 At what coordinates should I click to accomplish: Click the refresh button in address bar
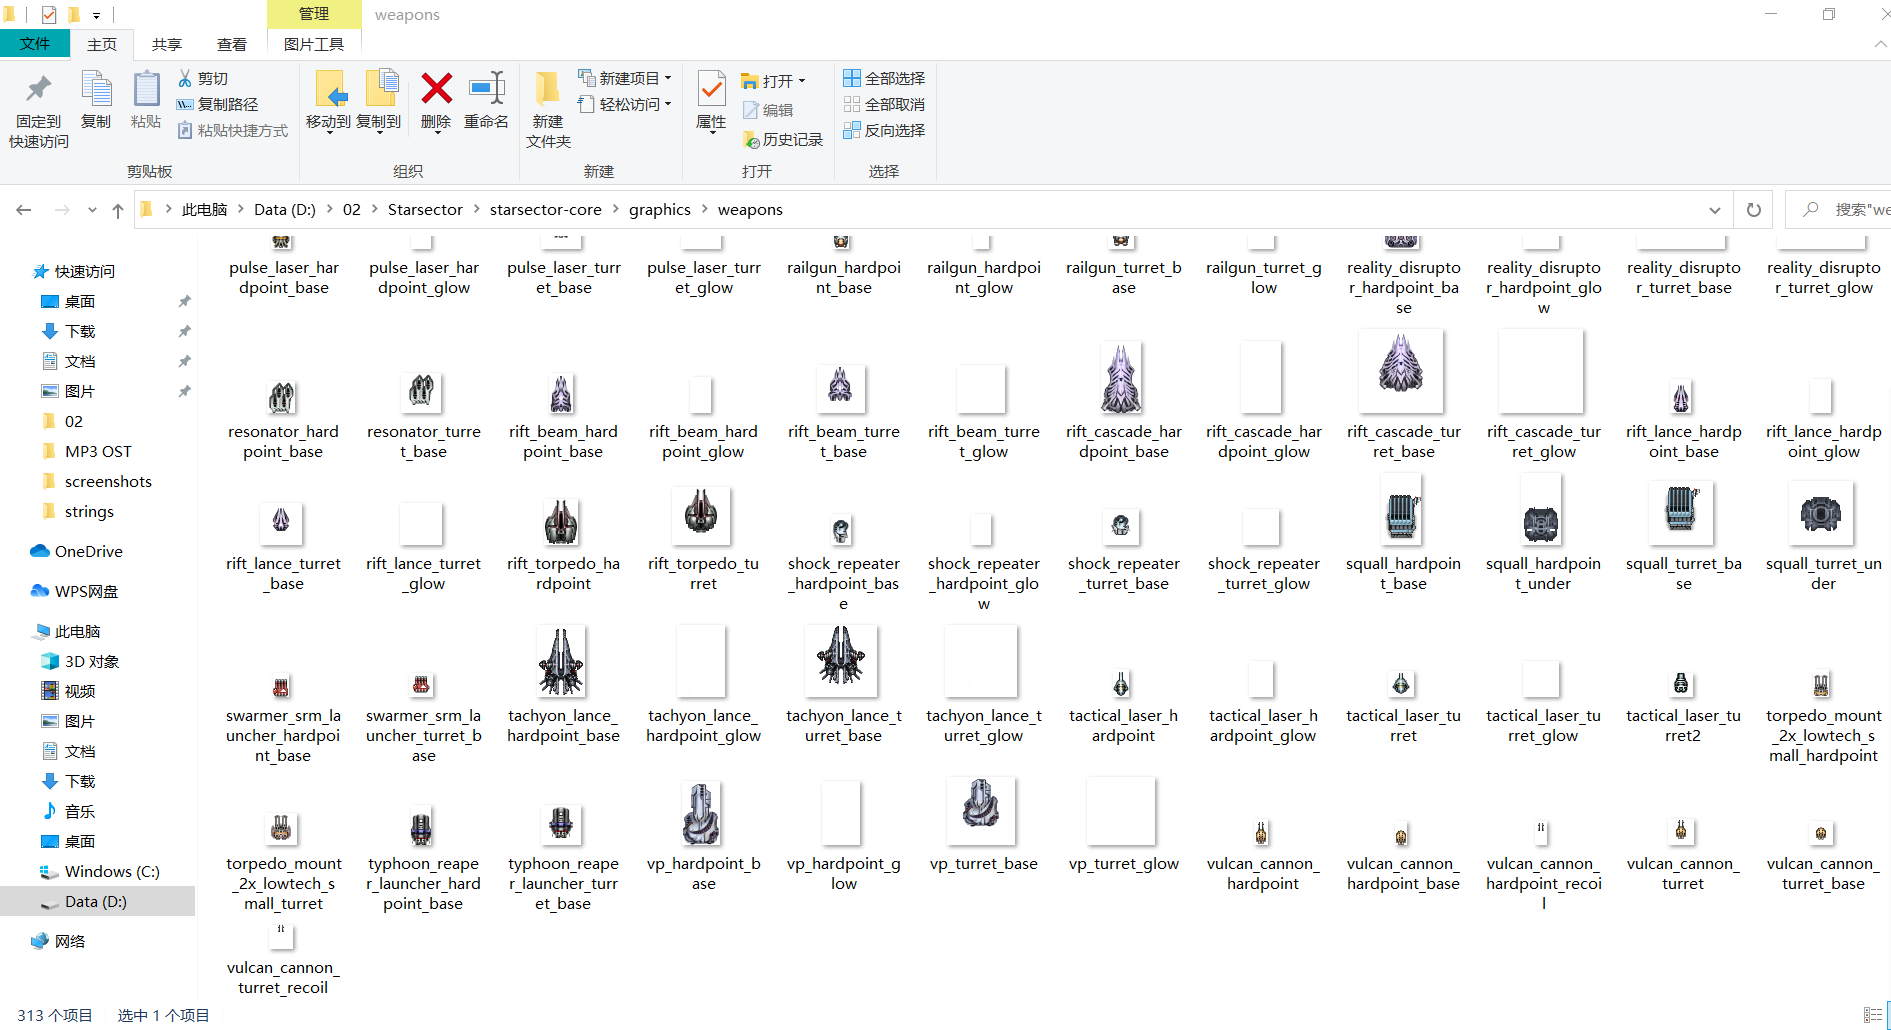1753,209
